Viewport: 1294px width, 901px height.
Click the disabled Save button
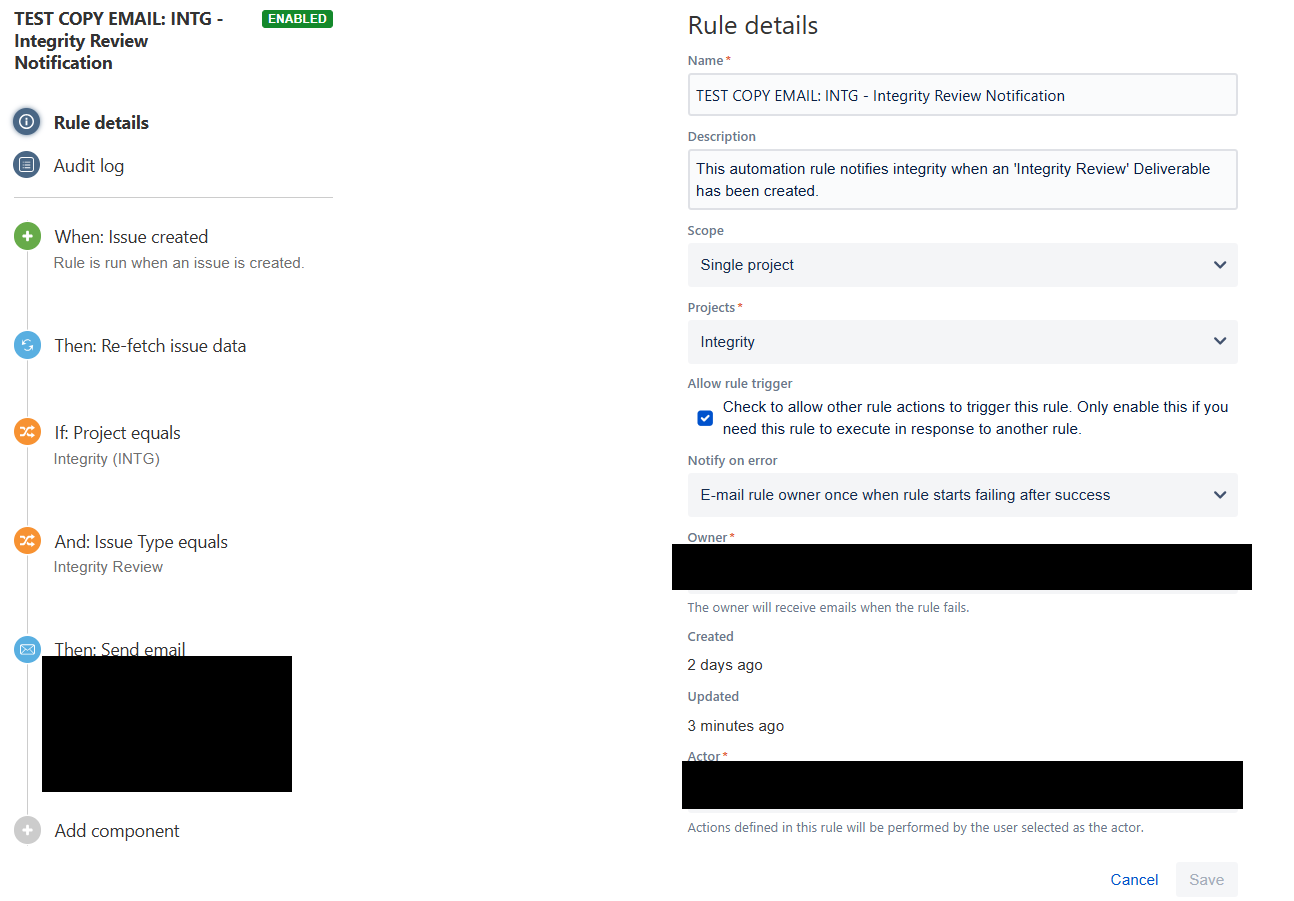[1206, 880]
